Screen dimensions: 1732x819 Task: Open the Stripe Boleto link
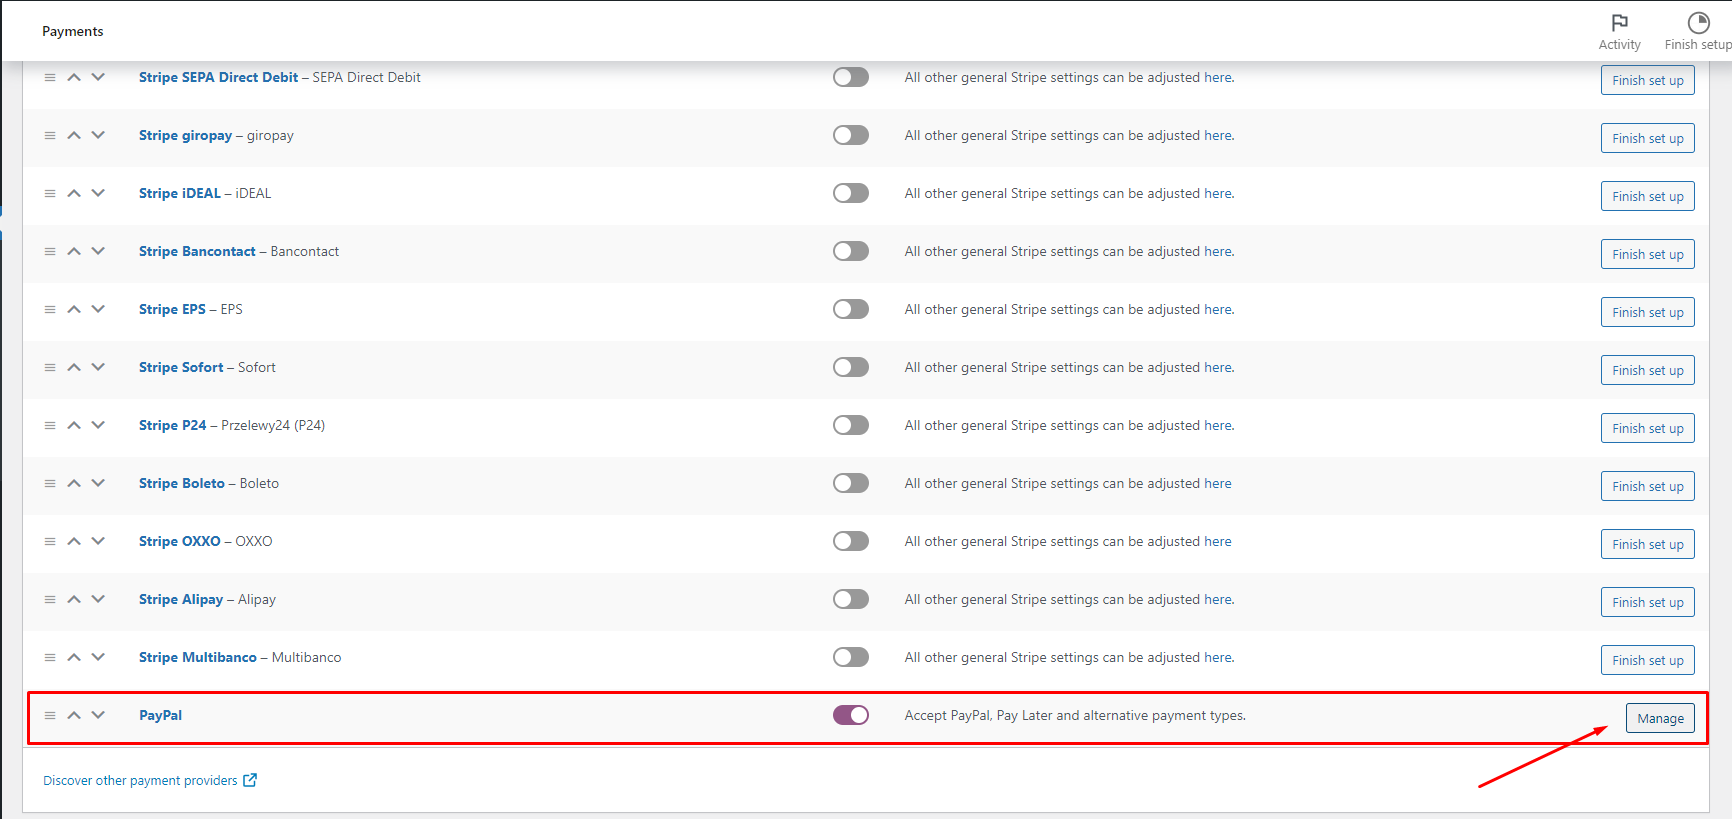[x=182, y=483]
